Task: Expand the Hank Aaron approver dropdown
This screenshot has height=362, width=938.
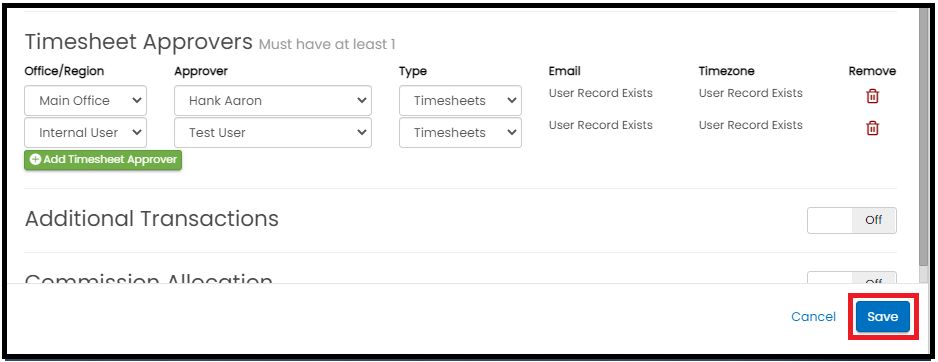Action: (x=273, y=101)
